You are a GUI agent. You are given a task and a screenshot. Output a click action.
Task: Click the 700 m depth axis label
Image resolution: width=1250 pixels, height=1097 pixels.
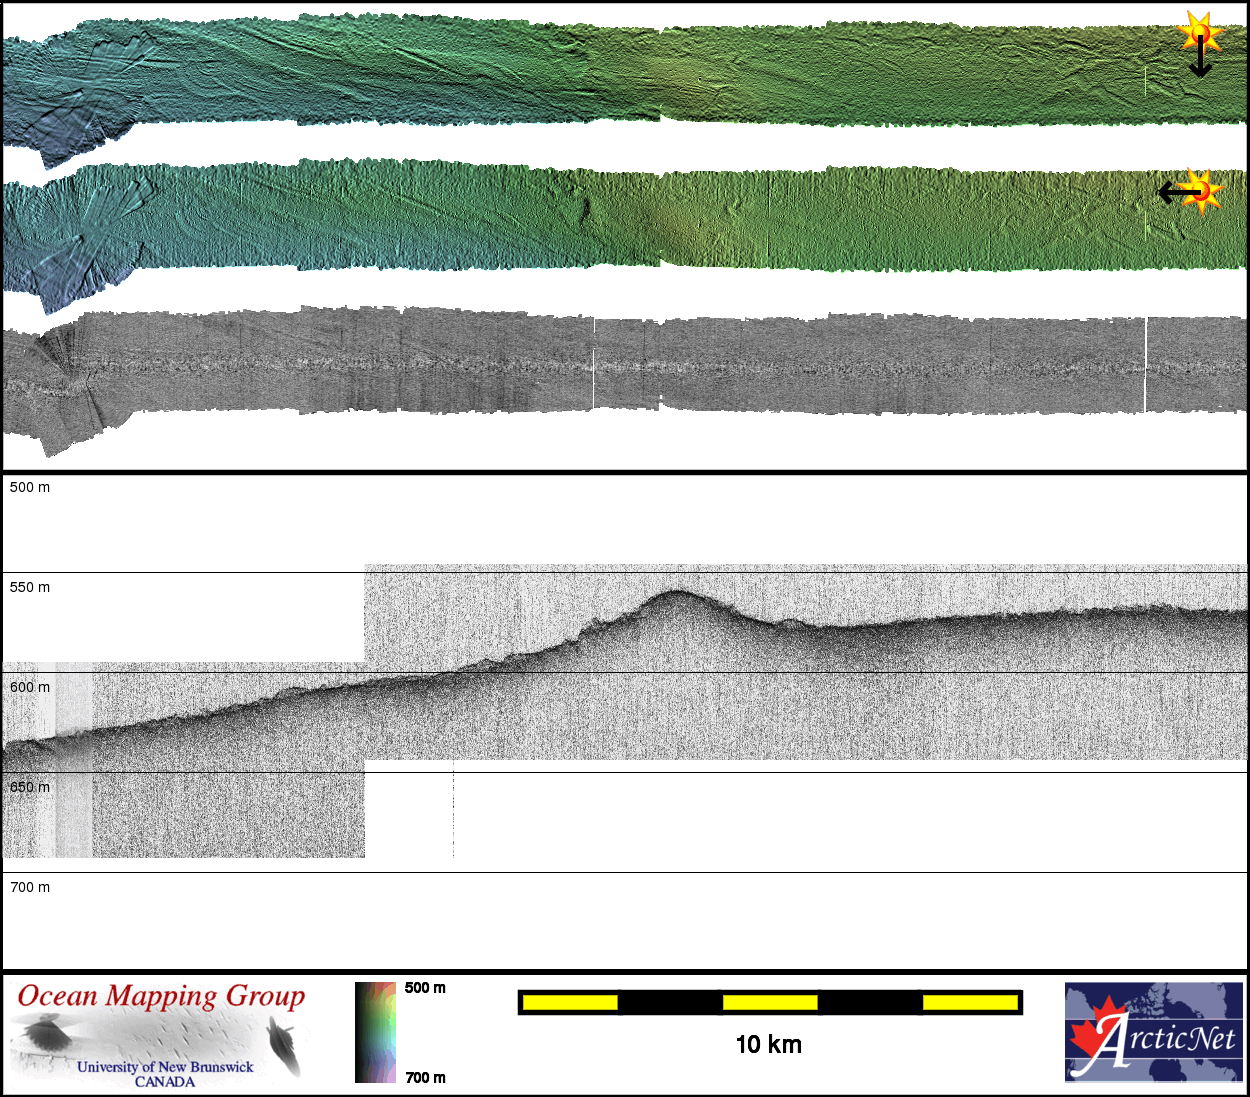(30, 888)
